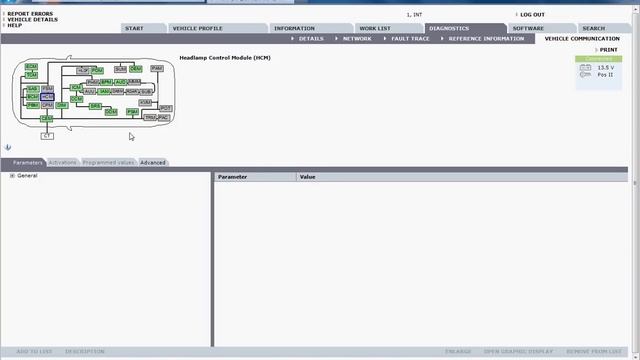The image size is (640, 360).
Task: Click the green connection status bar
Action: 598,59
